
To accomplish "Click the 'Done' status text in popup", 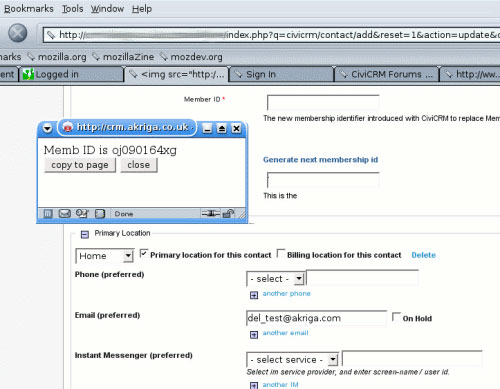I will point(124,214).
